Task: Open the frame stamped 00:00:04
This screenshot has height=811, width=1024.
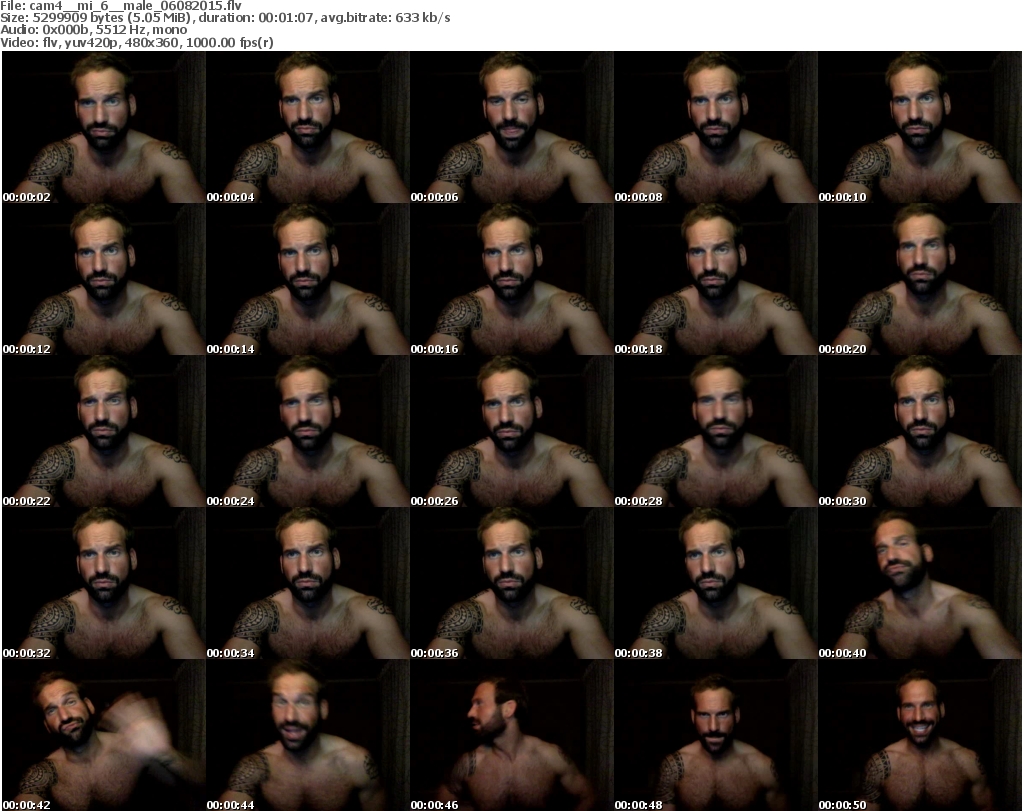Action: [x=308, y=127]
